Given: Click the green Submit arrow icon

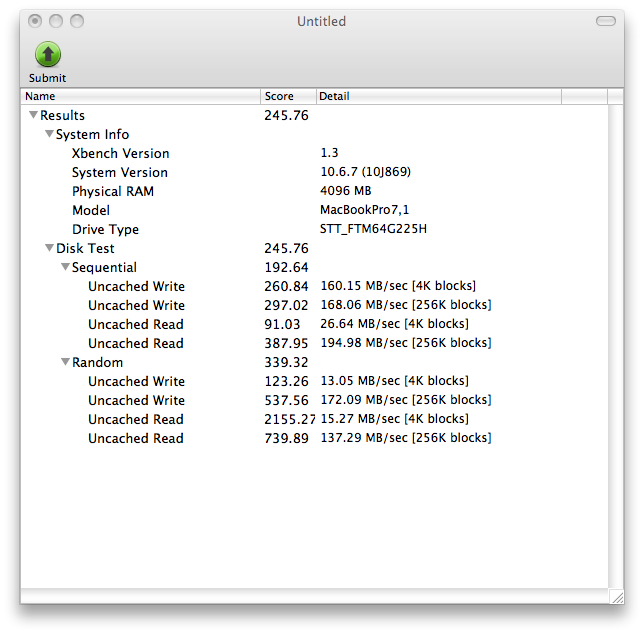Looking at the screenshot, I should tap(48, 54).
